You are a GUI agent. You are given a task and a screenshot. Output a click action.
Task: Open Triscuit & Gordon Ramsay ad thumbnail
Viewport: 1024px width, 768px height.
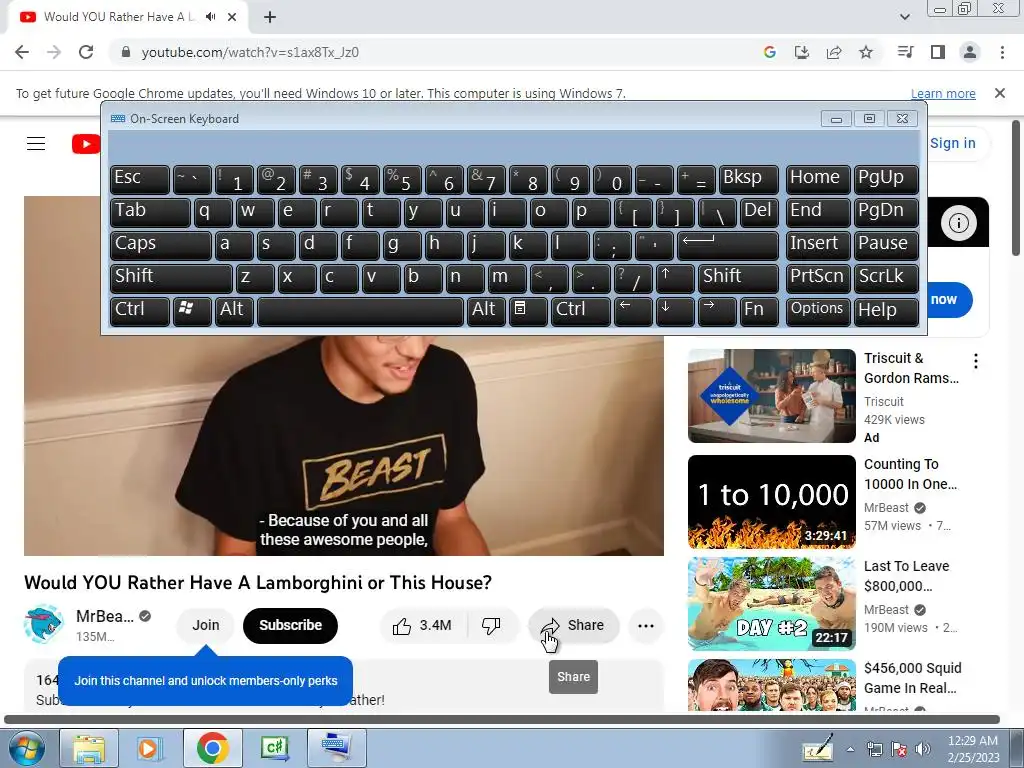771,396
